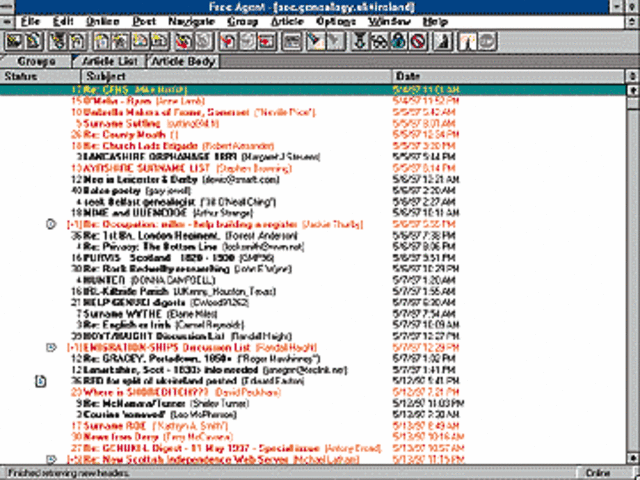
Task: Click the Keep article padlock icon
Action: (400, 42)
